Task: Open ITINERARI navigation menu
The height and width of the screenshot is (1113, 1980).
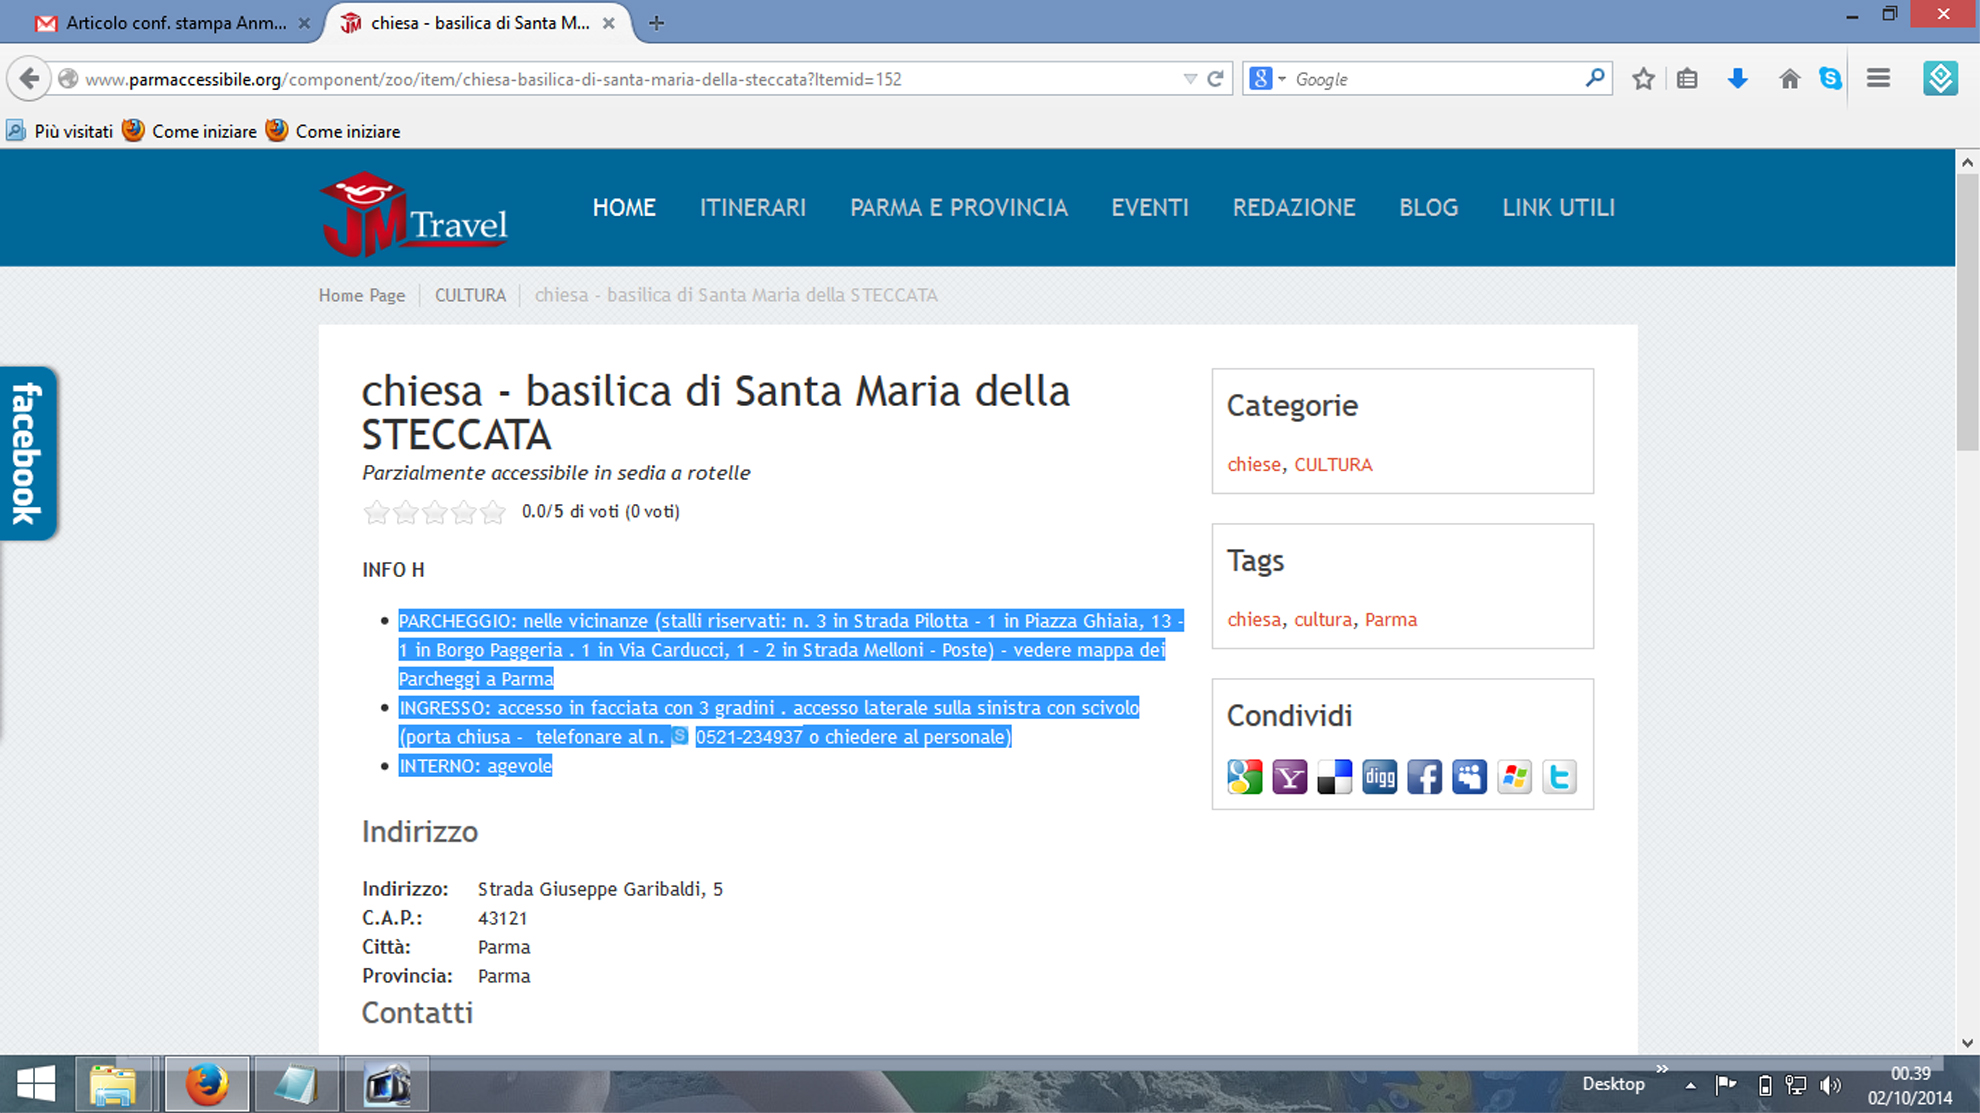Action: pos(752,208)
